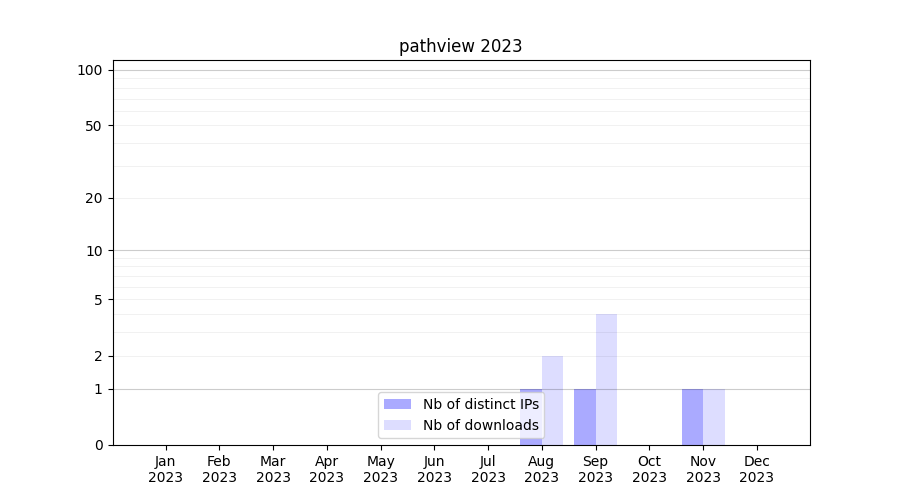This screenshot has width=900, height=500.
Task: Select the 'Nb of downloads' legend label
Action: coord(480,425)
